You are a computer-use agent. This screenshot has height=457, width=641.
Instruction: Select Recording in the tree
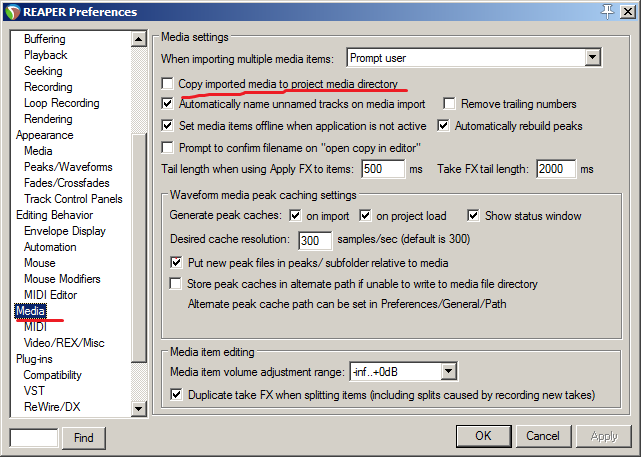click(x=48, y=87)
